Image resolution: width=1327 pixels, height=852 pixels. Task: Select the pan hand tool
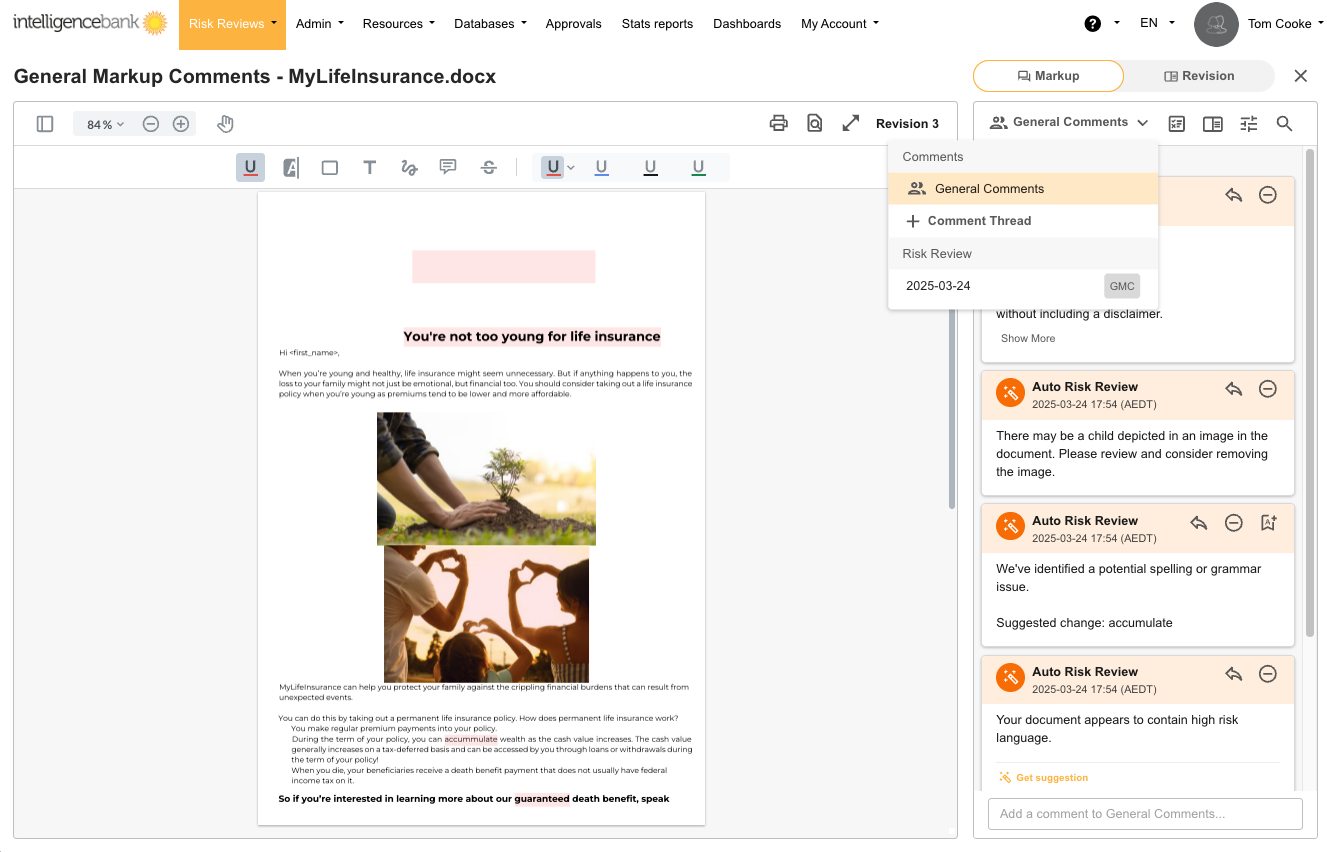(226, 124)
